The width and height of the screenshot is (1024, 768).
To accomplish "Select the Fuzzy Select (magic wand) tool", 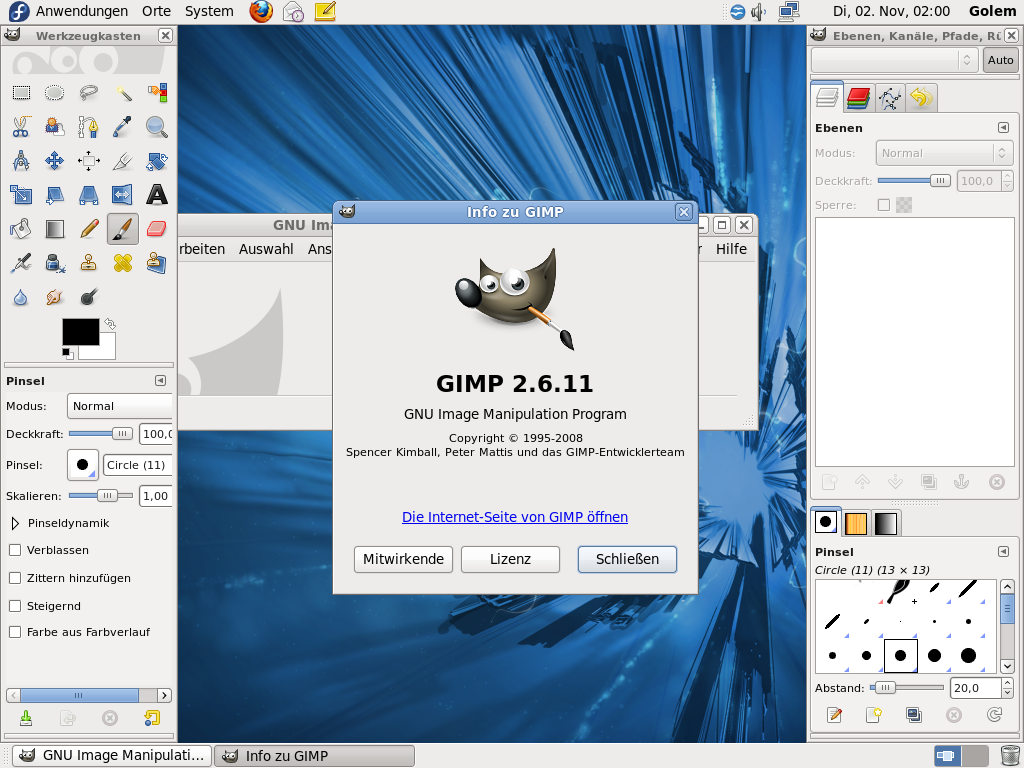I will pyautogui.click(x=123, y=93).
